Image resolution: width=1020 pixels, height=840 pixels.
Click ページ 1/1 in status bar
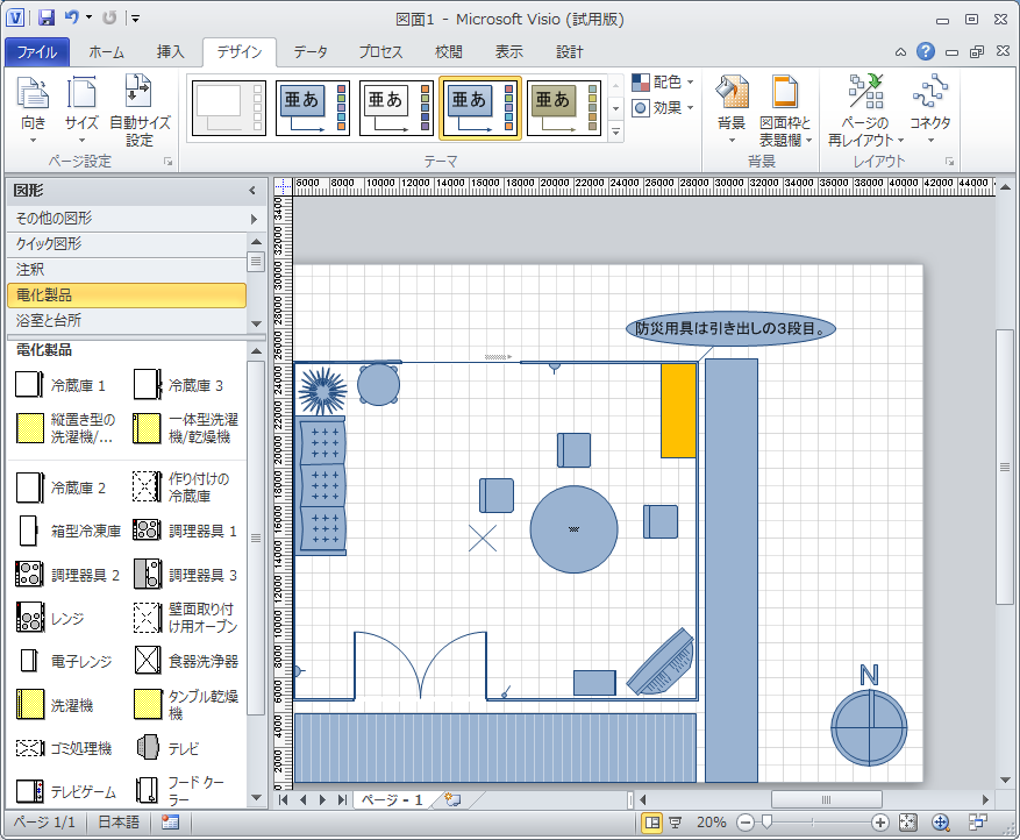pyautogui.click(x=44, y=822)
